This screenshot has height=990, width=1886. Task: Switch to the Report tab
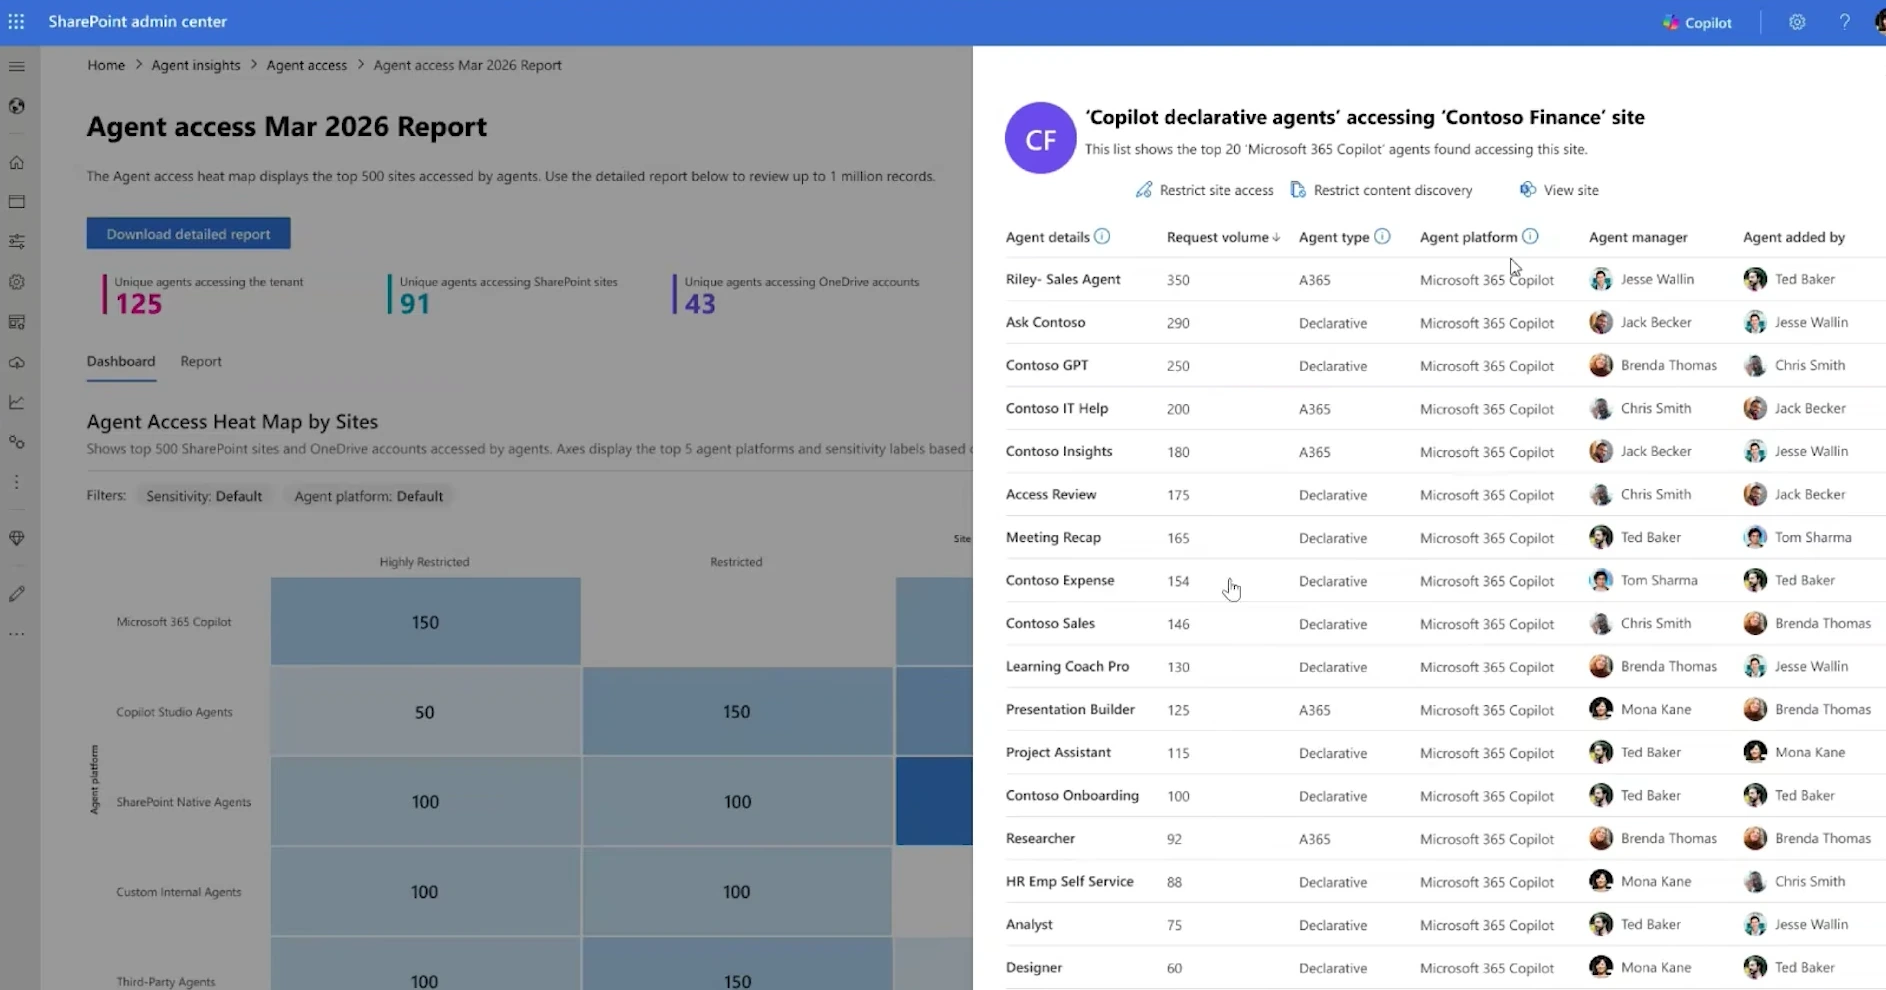point(201,361)
